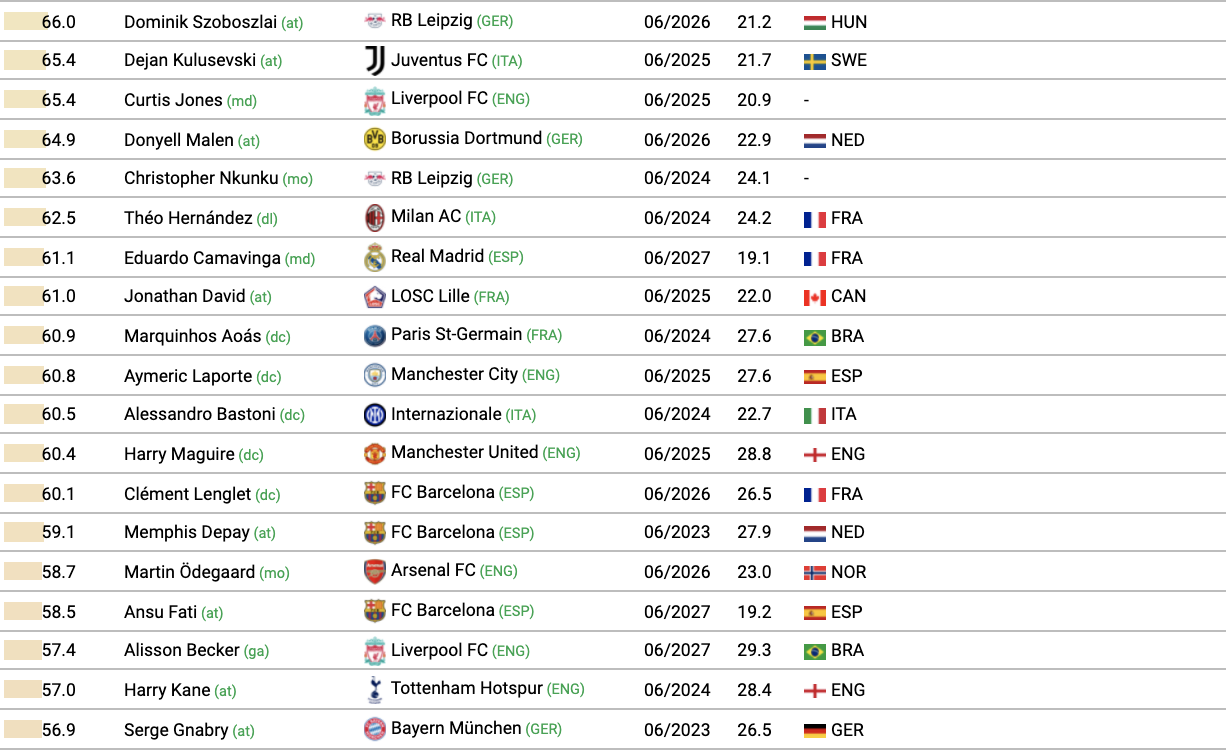Click the Borussia Dortmund club crest
1230x750 pixels.
pyautogui.click(x=374, y=140)
